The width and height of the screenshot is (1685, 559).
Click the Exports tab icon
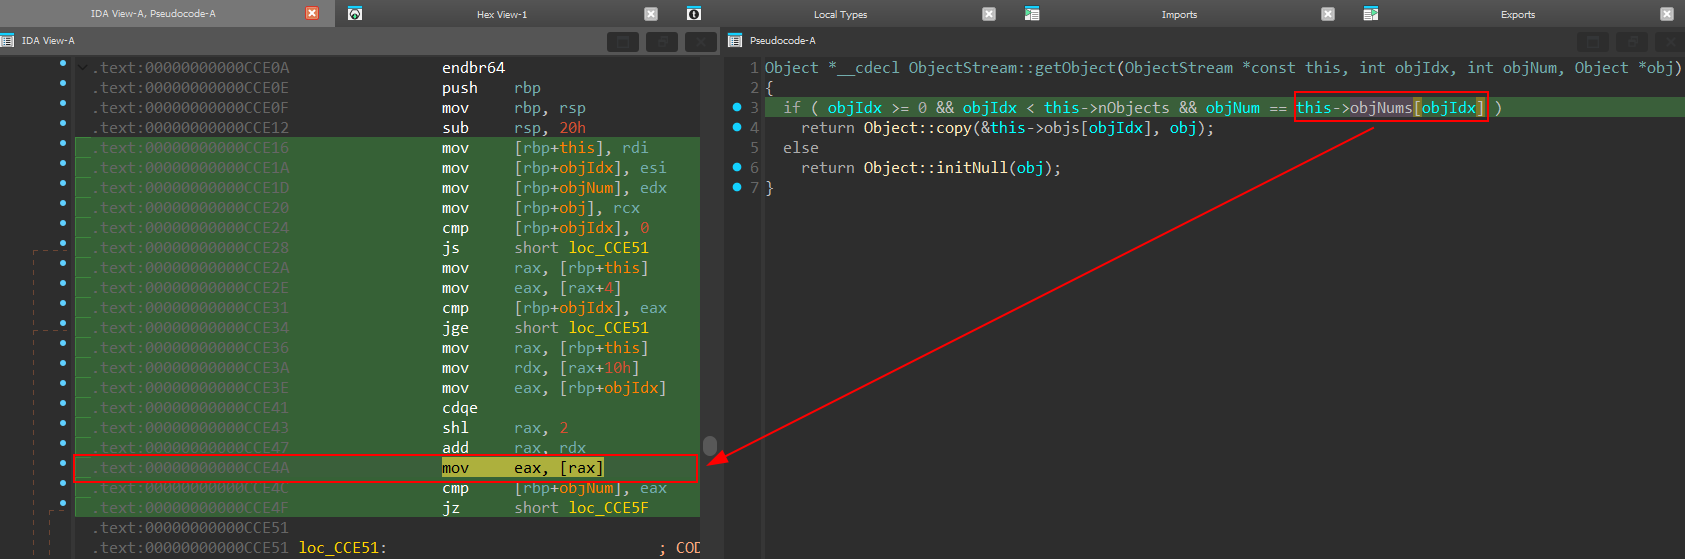click(x=1371, y=14)
